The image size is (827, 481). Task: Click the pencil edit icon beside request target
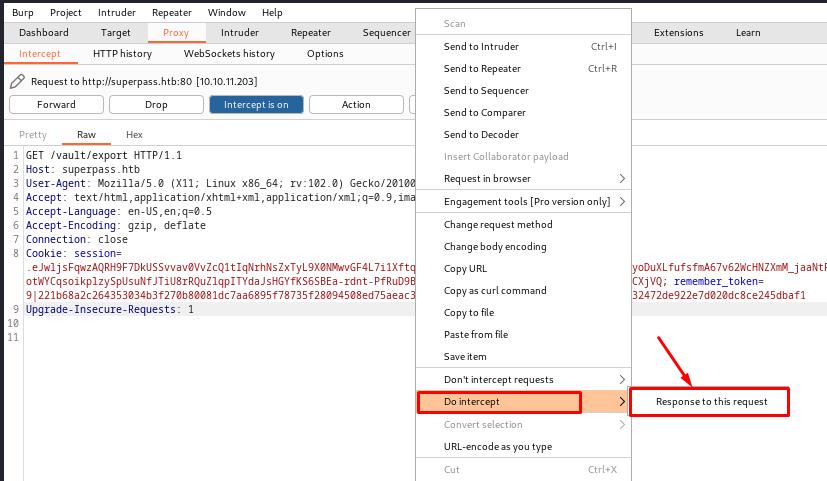(x=17, y=81)
